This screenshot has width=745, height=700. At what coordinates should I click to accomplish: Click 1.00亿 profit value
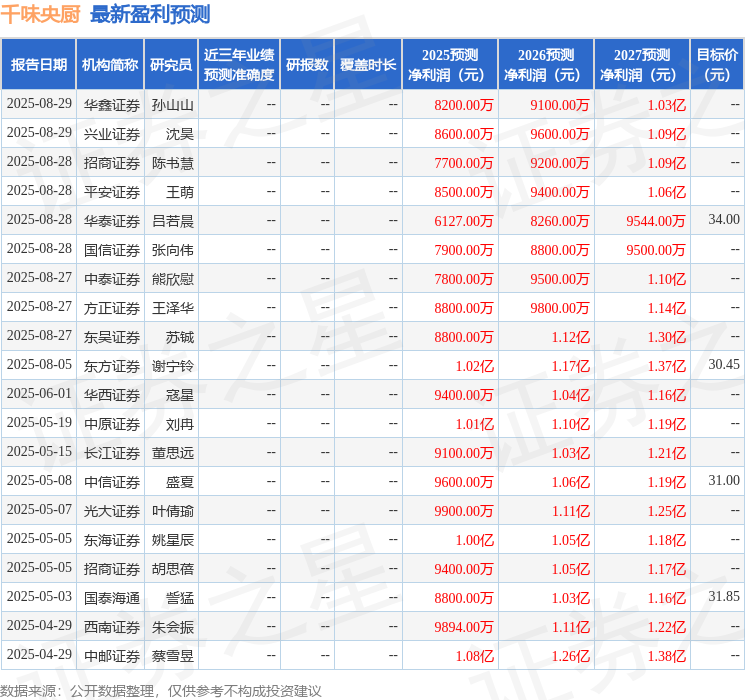pos(475,540)
